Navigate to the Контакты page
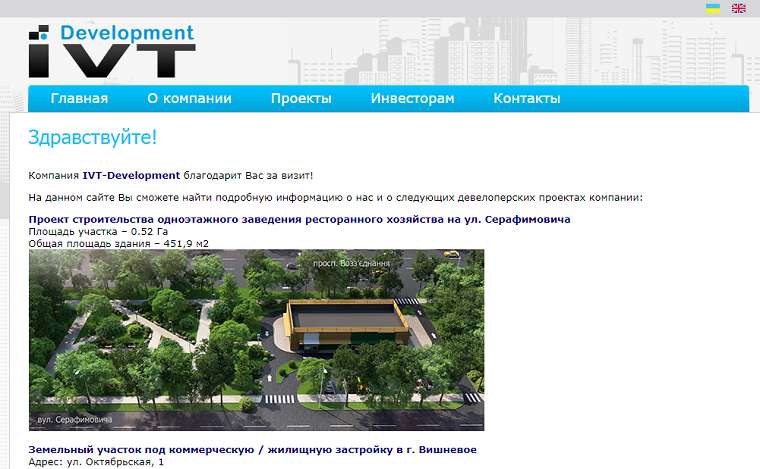Image resolution: width=760 pixels, height=469 pixels. pyautogui.click(x=526, y=99)
